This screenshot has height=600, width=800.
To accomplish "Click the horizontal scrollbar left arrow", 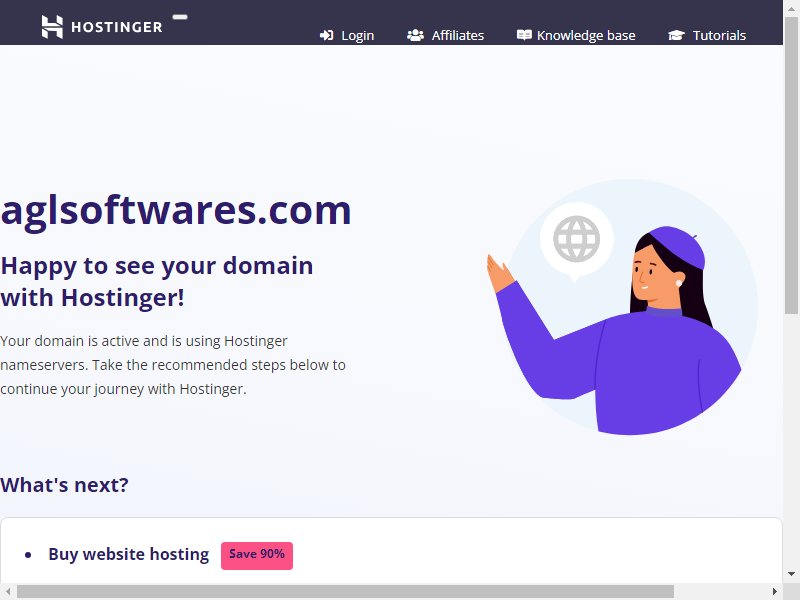I will [8, 592].
